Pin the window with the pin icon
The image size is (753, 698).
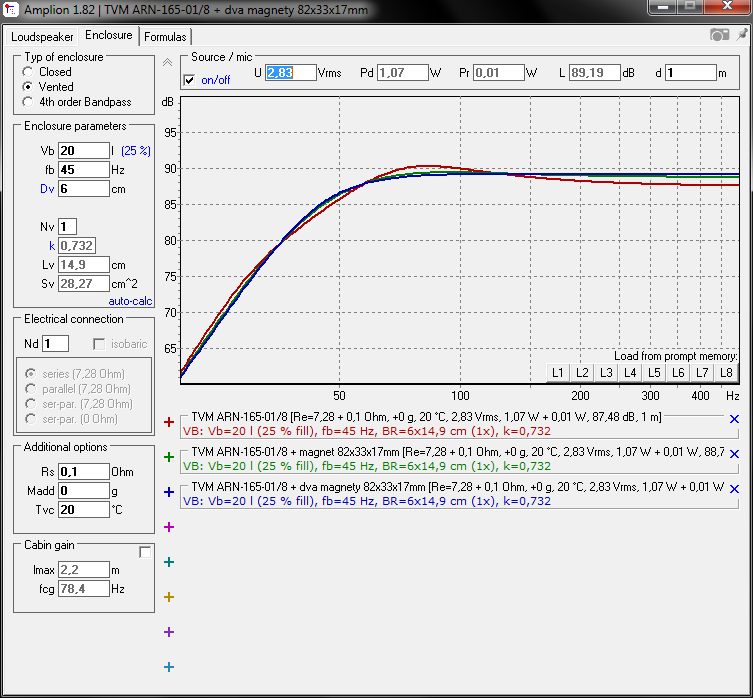[x=742, y=34]
